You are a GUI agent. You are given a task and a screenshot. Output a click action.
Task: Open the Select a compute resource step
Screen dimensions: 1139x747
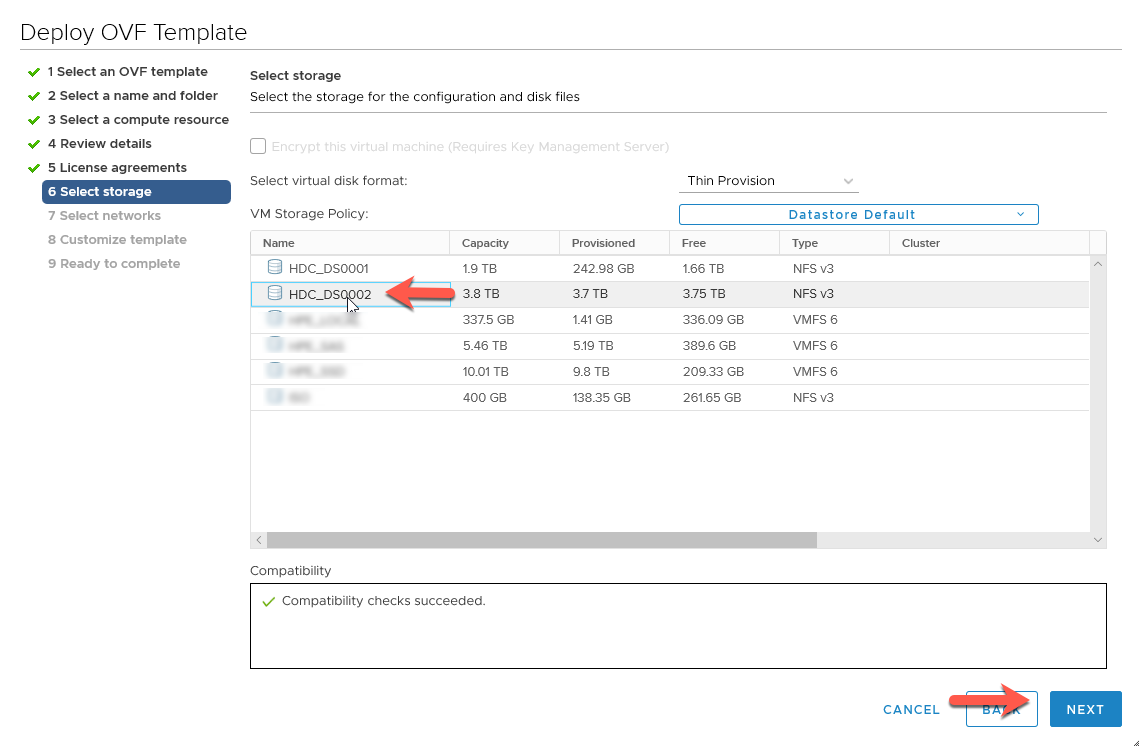coord(138,119)
